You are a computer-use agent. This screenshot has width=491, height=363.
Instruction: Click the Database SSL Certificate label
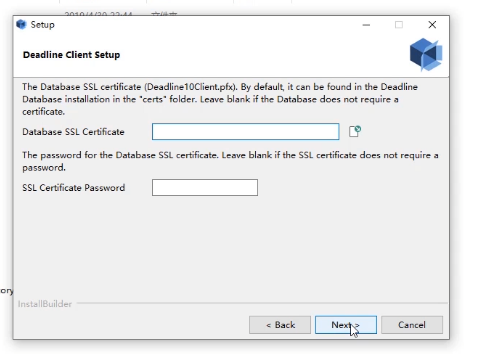point(73,132)
